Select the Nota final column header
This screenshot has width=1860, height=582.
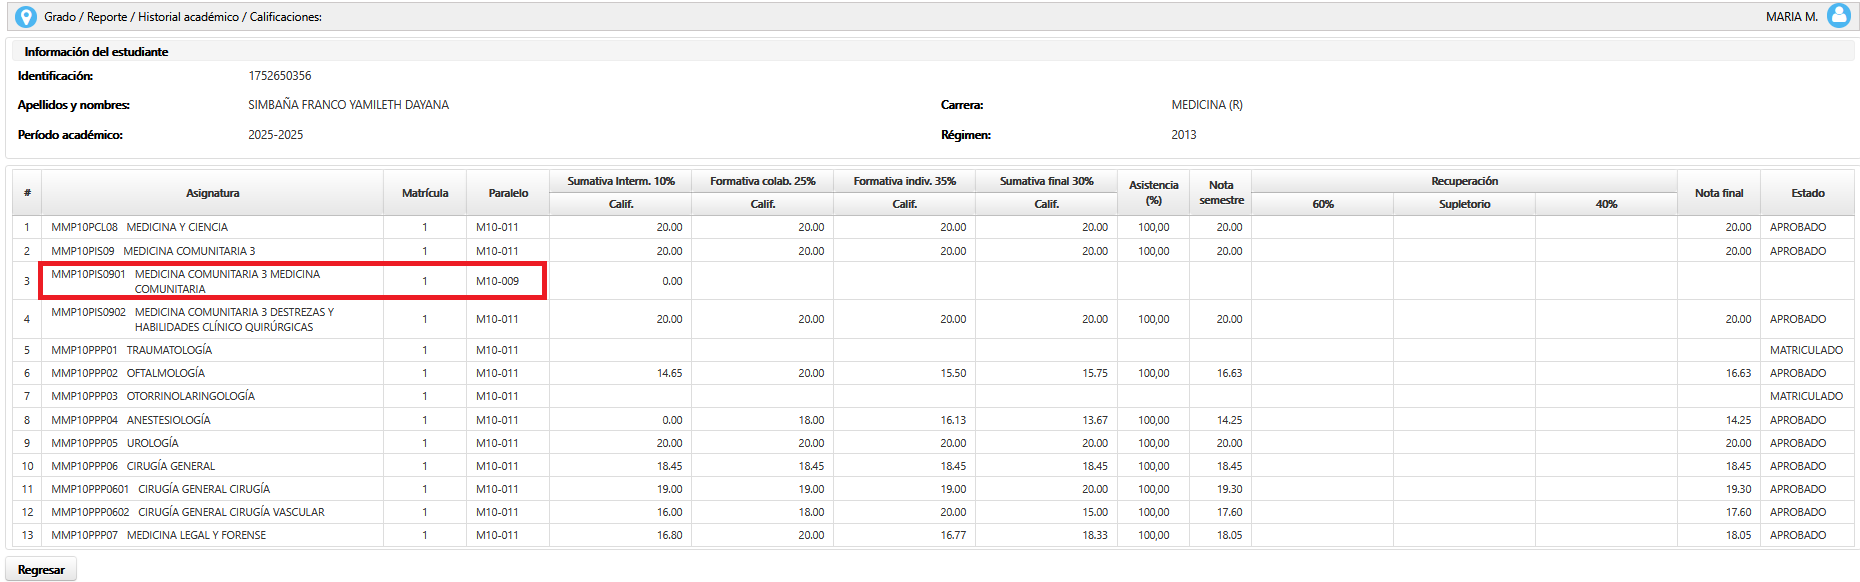[x=1718, y=193]
